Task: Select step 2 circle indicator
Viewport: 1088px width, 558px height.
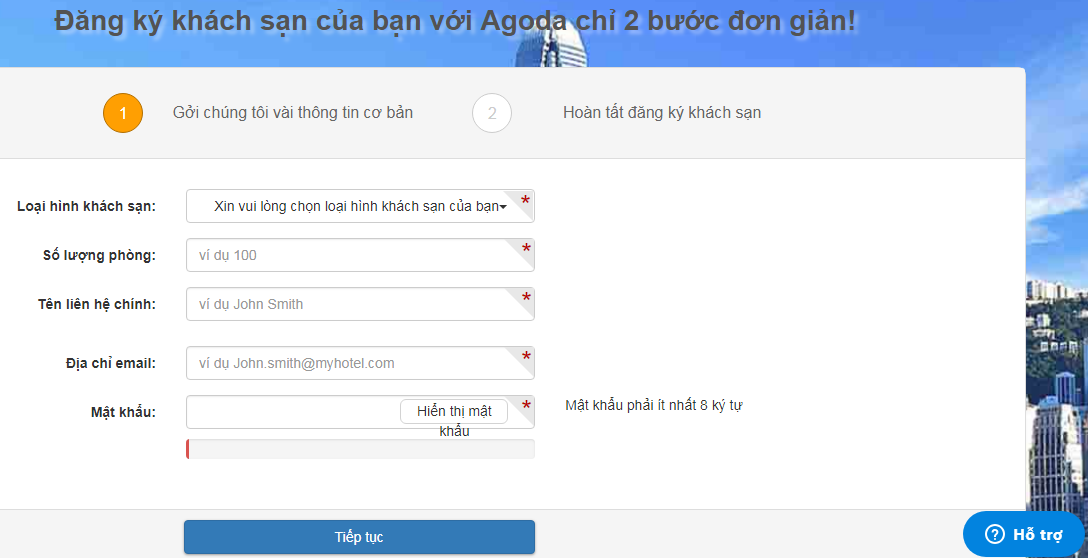Action: [492, 113]
